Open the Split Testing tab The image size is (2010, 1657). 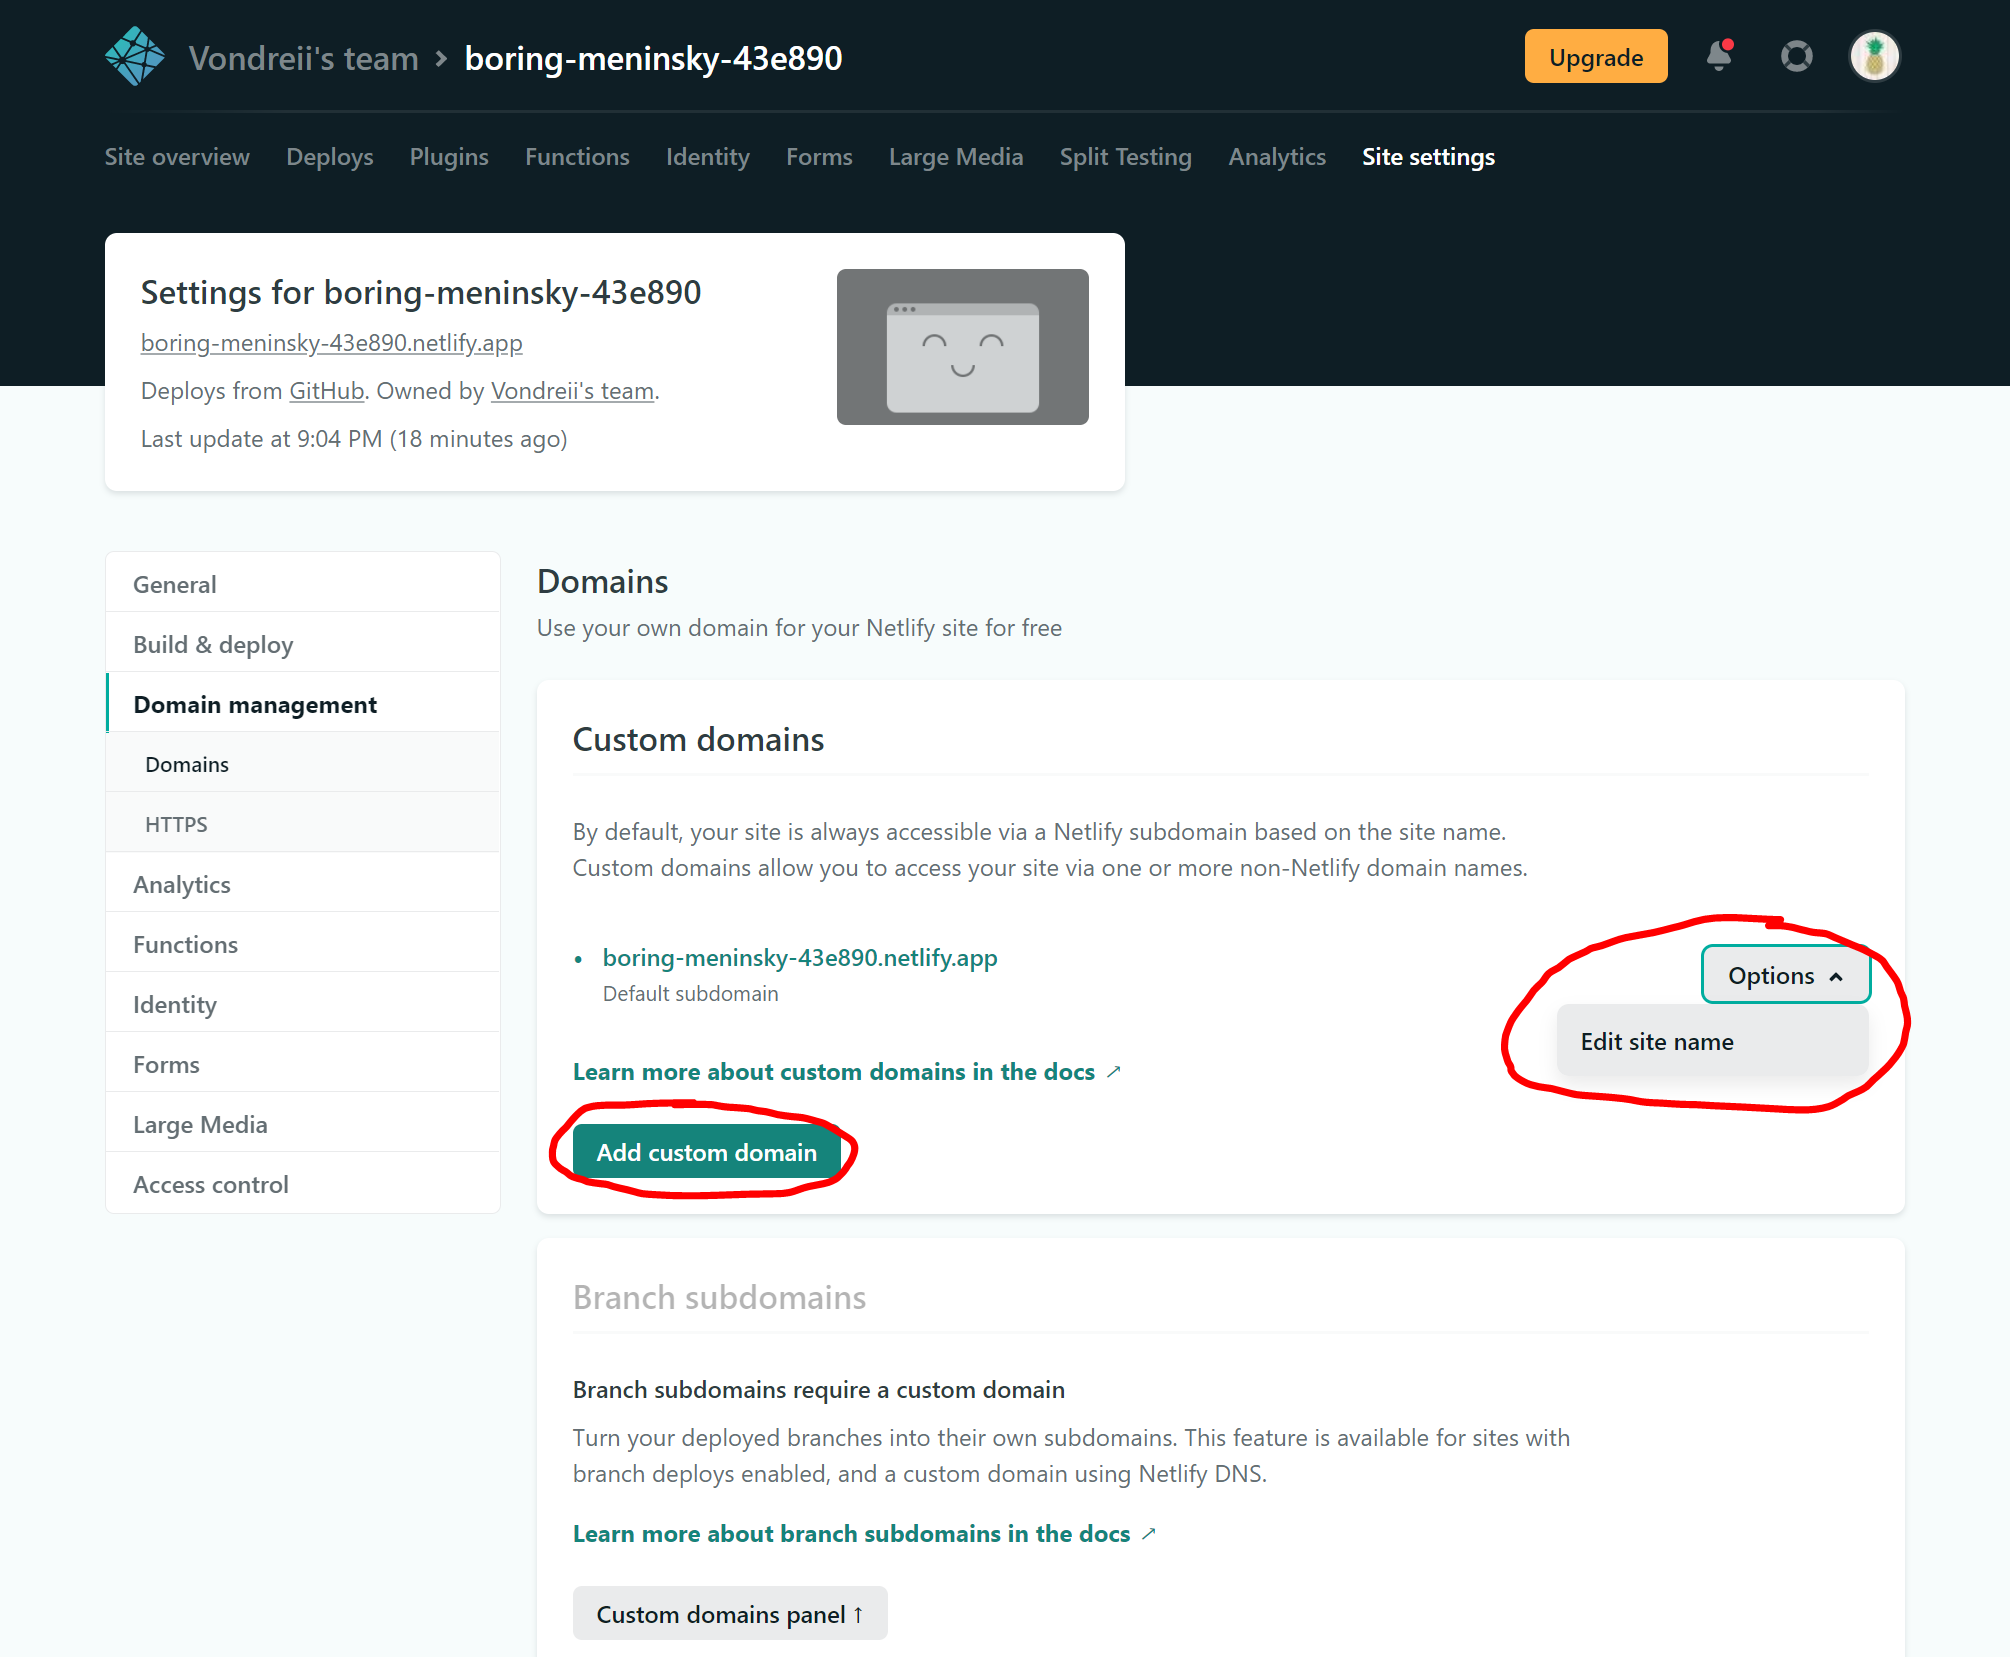point(1126,157)
